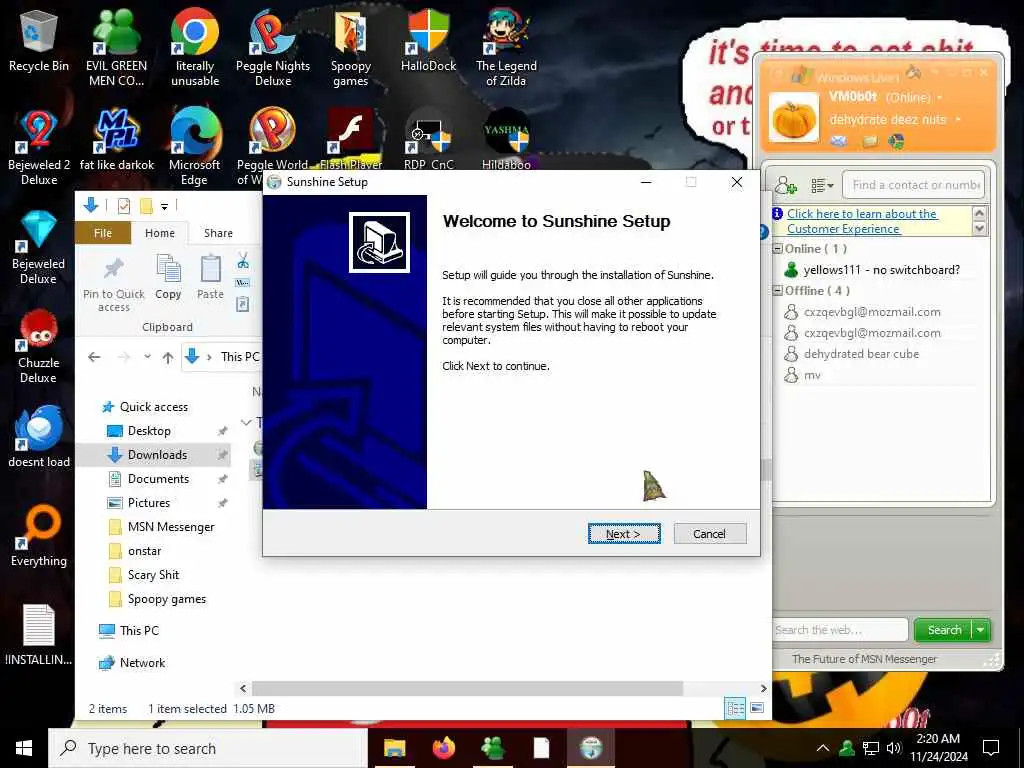Select Desktop in navigation pane
The image size is (1024, 768).
click(x=149, y=431)
